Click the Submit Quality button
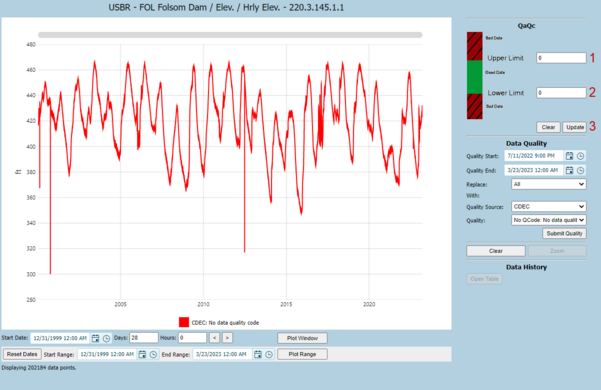 coord(564,233)
